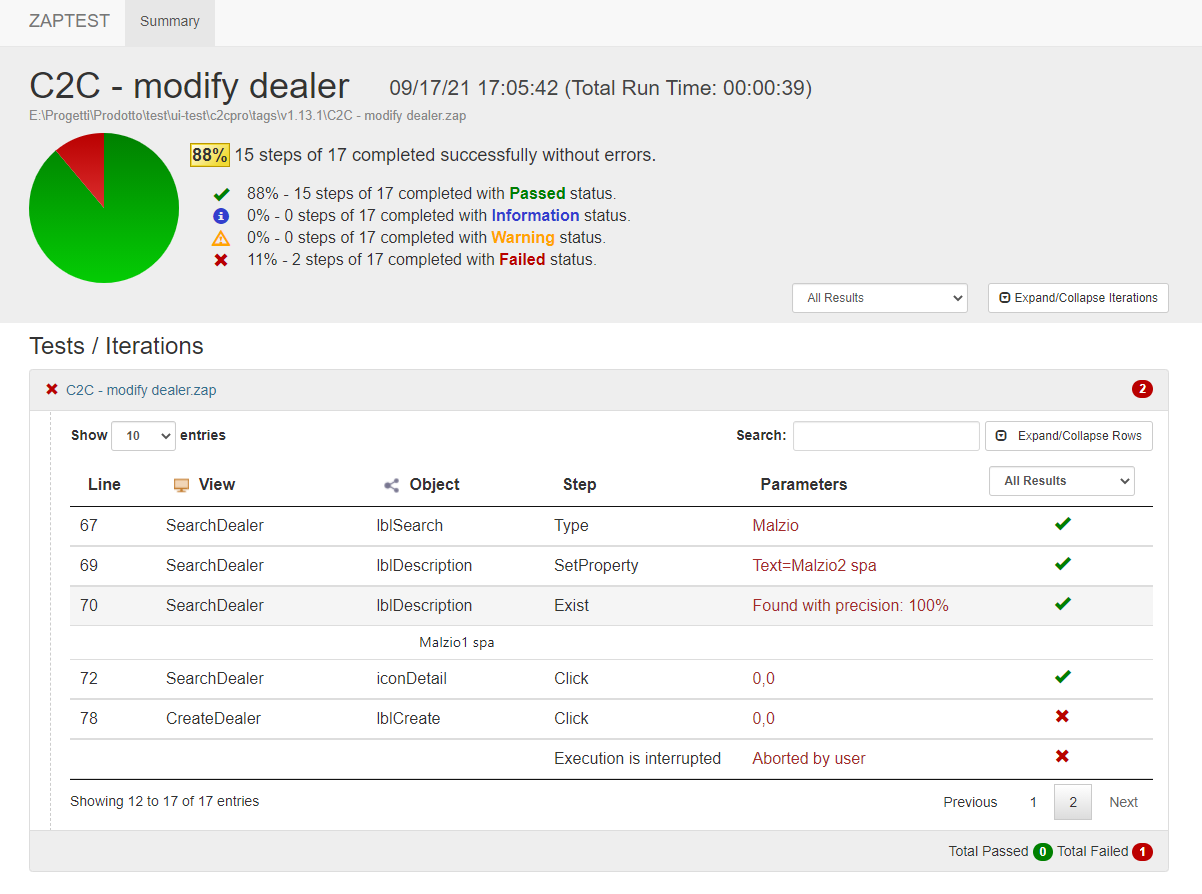Click the line number 78 cell
The image size is (1202, 894).
[x=89, y=719]
